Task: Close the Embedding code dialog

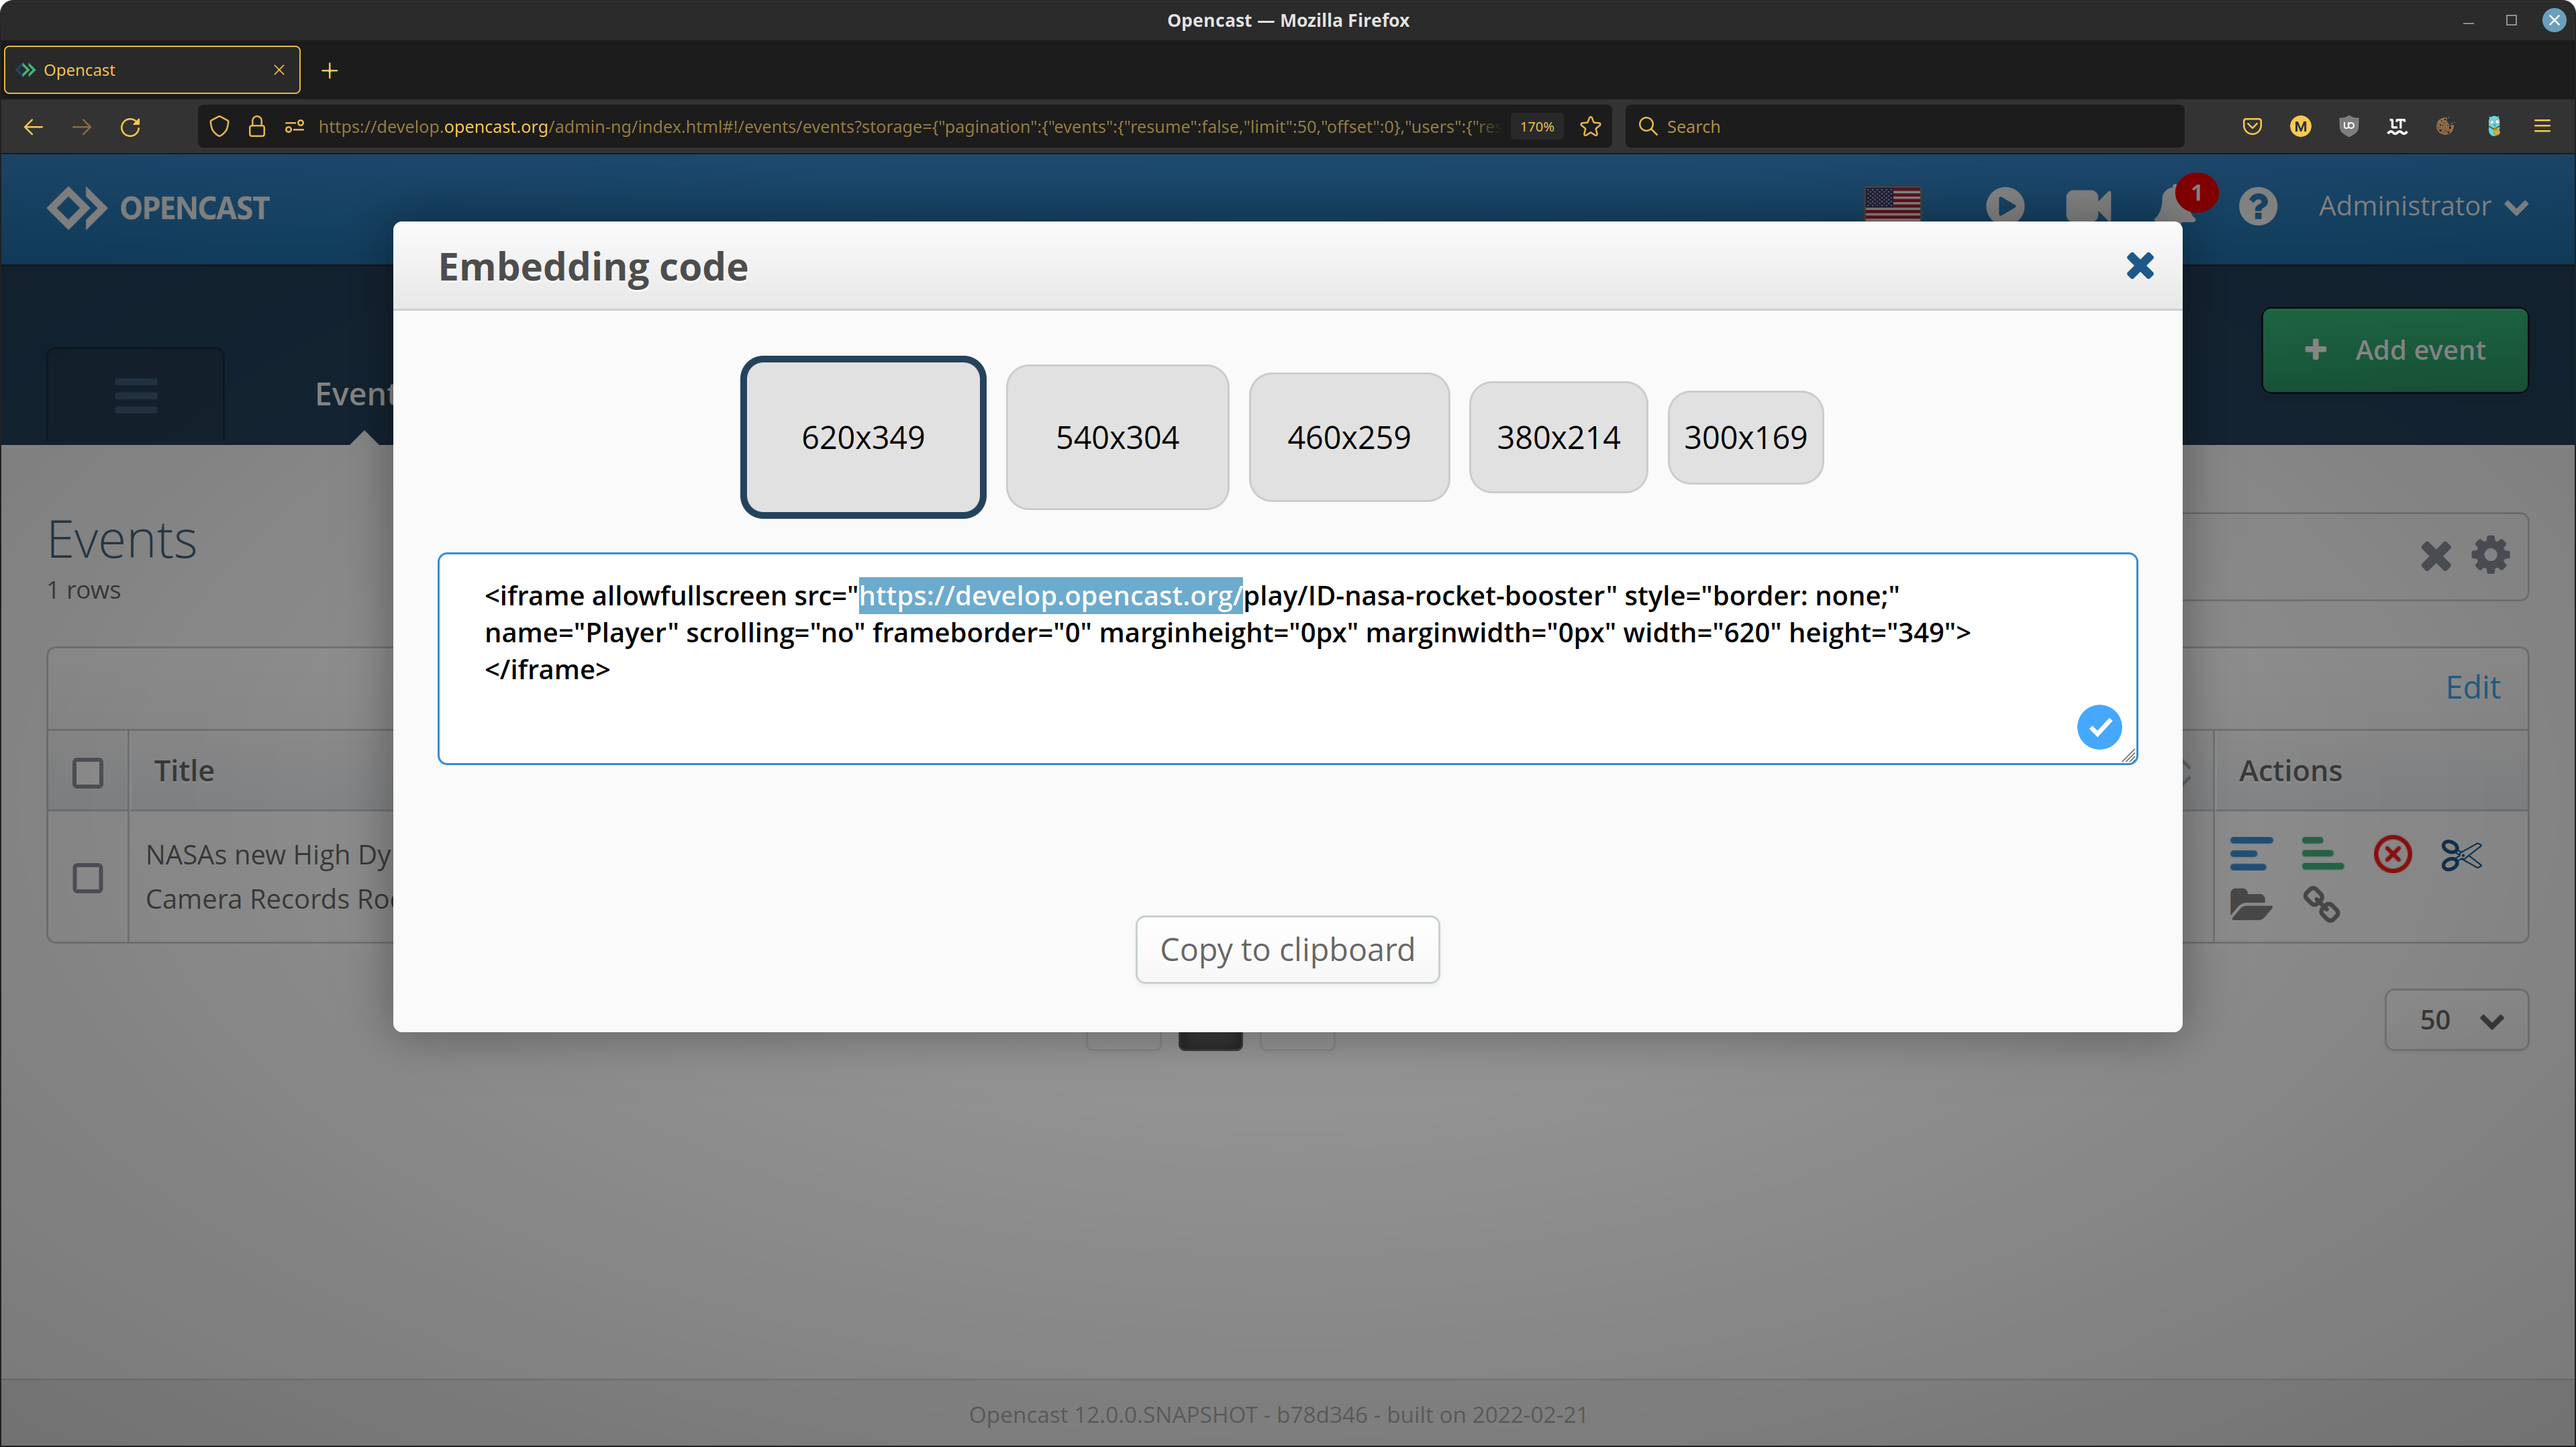Action: coord(2139,266)
